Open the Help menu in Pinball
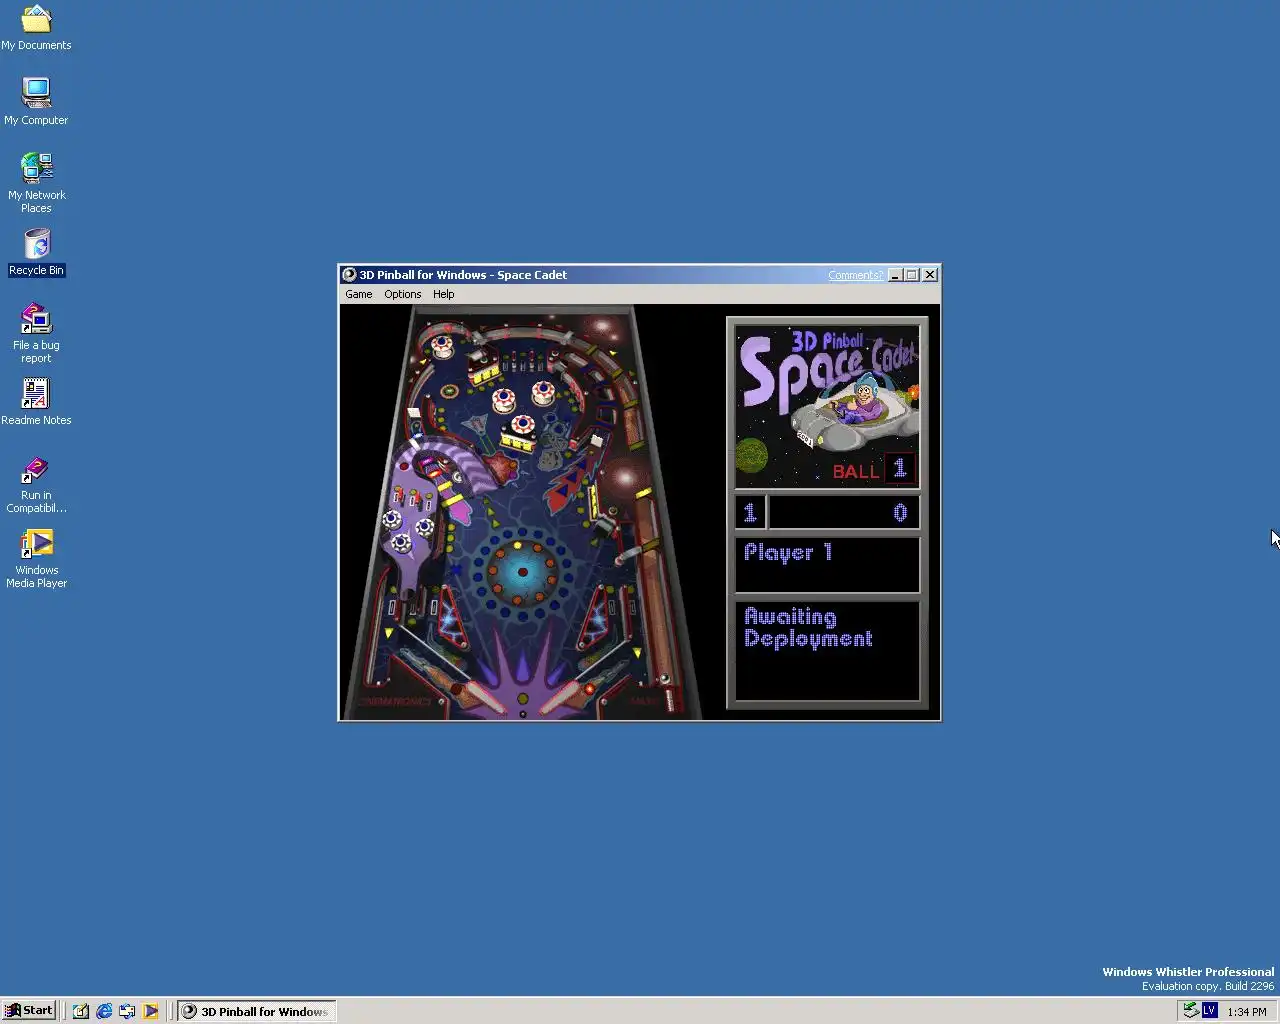This screenshot has width=1280, height=1024. pos(443,294)
